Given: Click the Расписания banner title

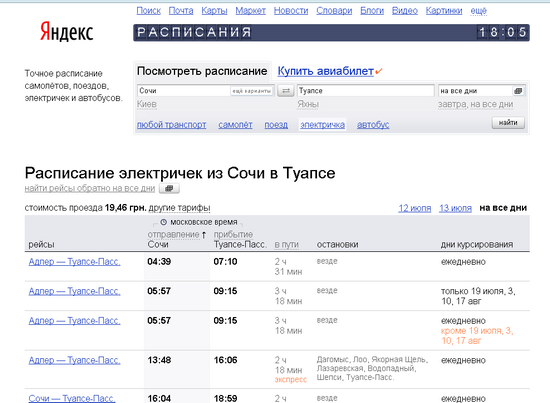Looking at the screenshot, I should [x=194, y=32].
